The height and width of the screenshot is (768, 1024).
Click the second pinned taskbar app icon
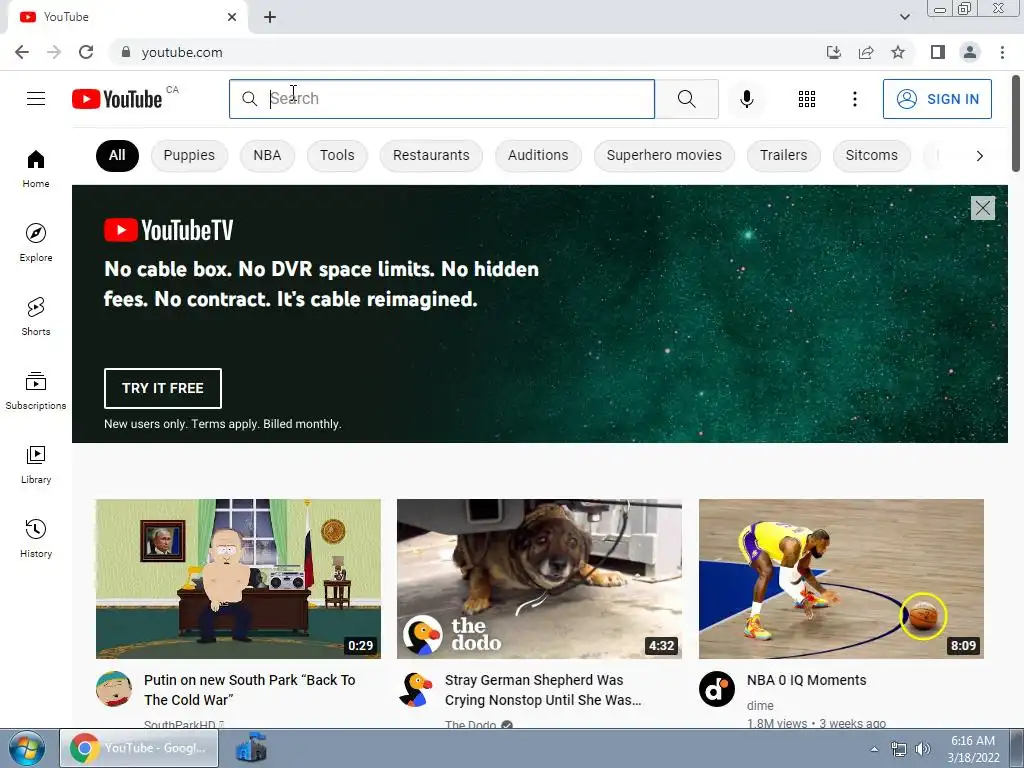pos(251,748)
